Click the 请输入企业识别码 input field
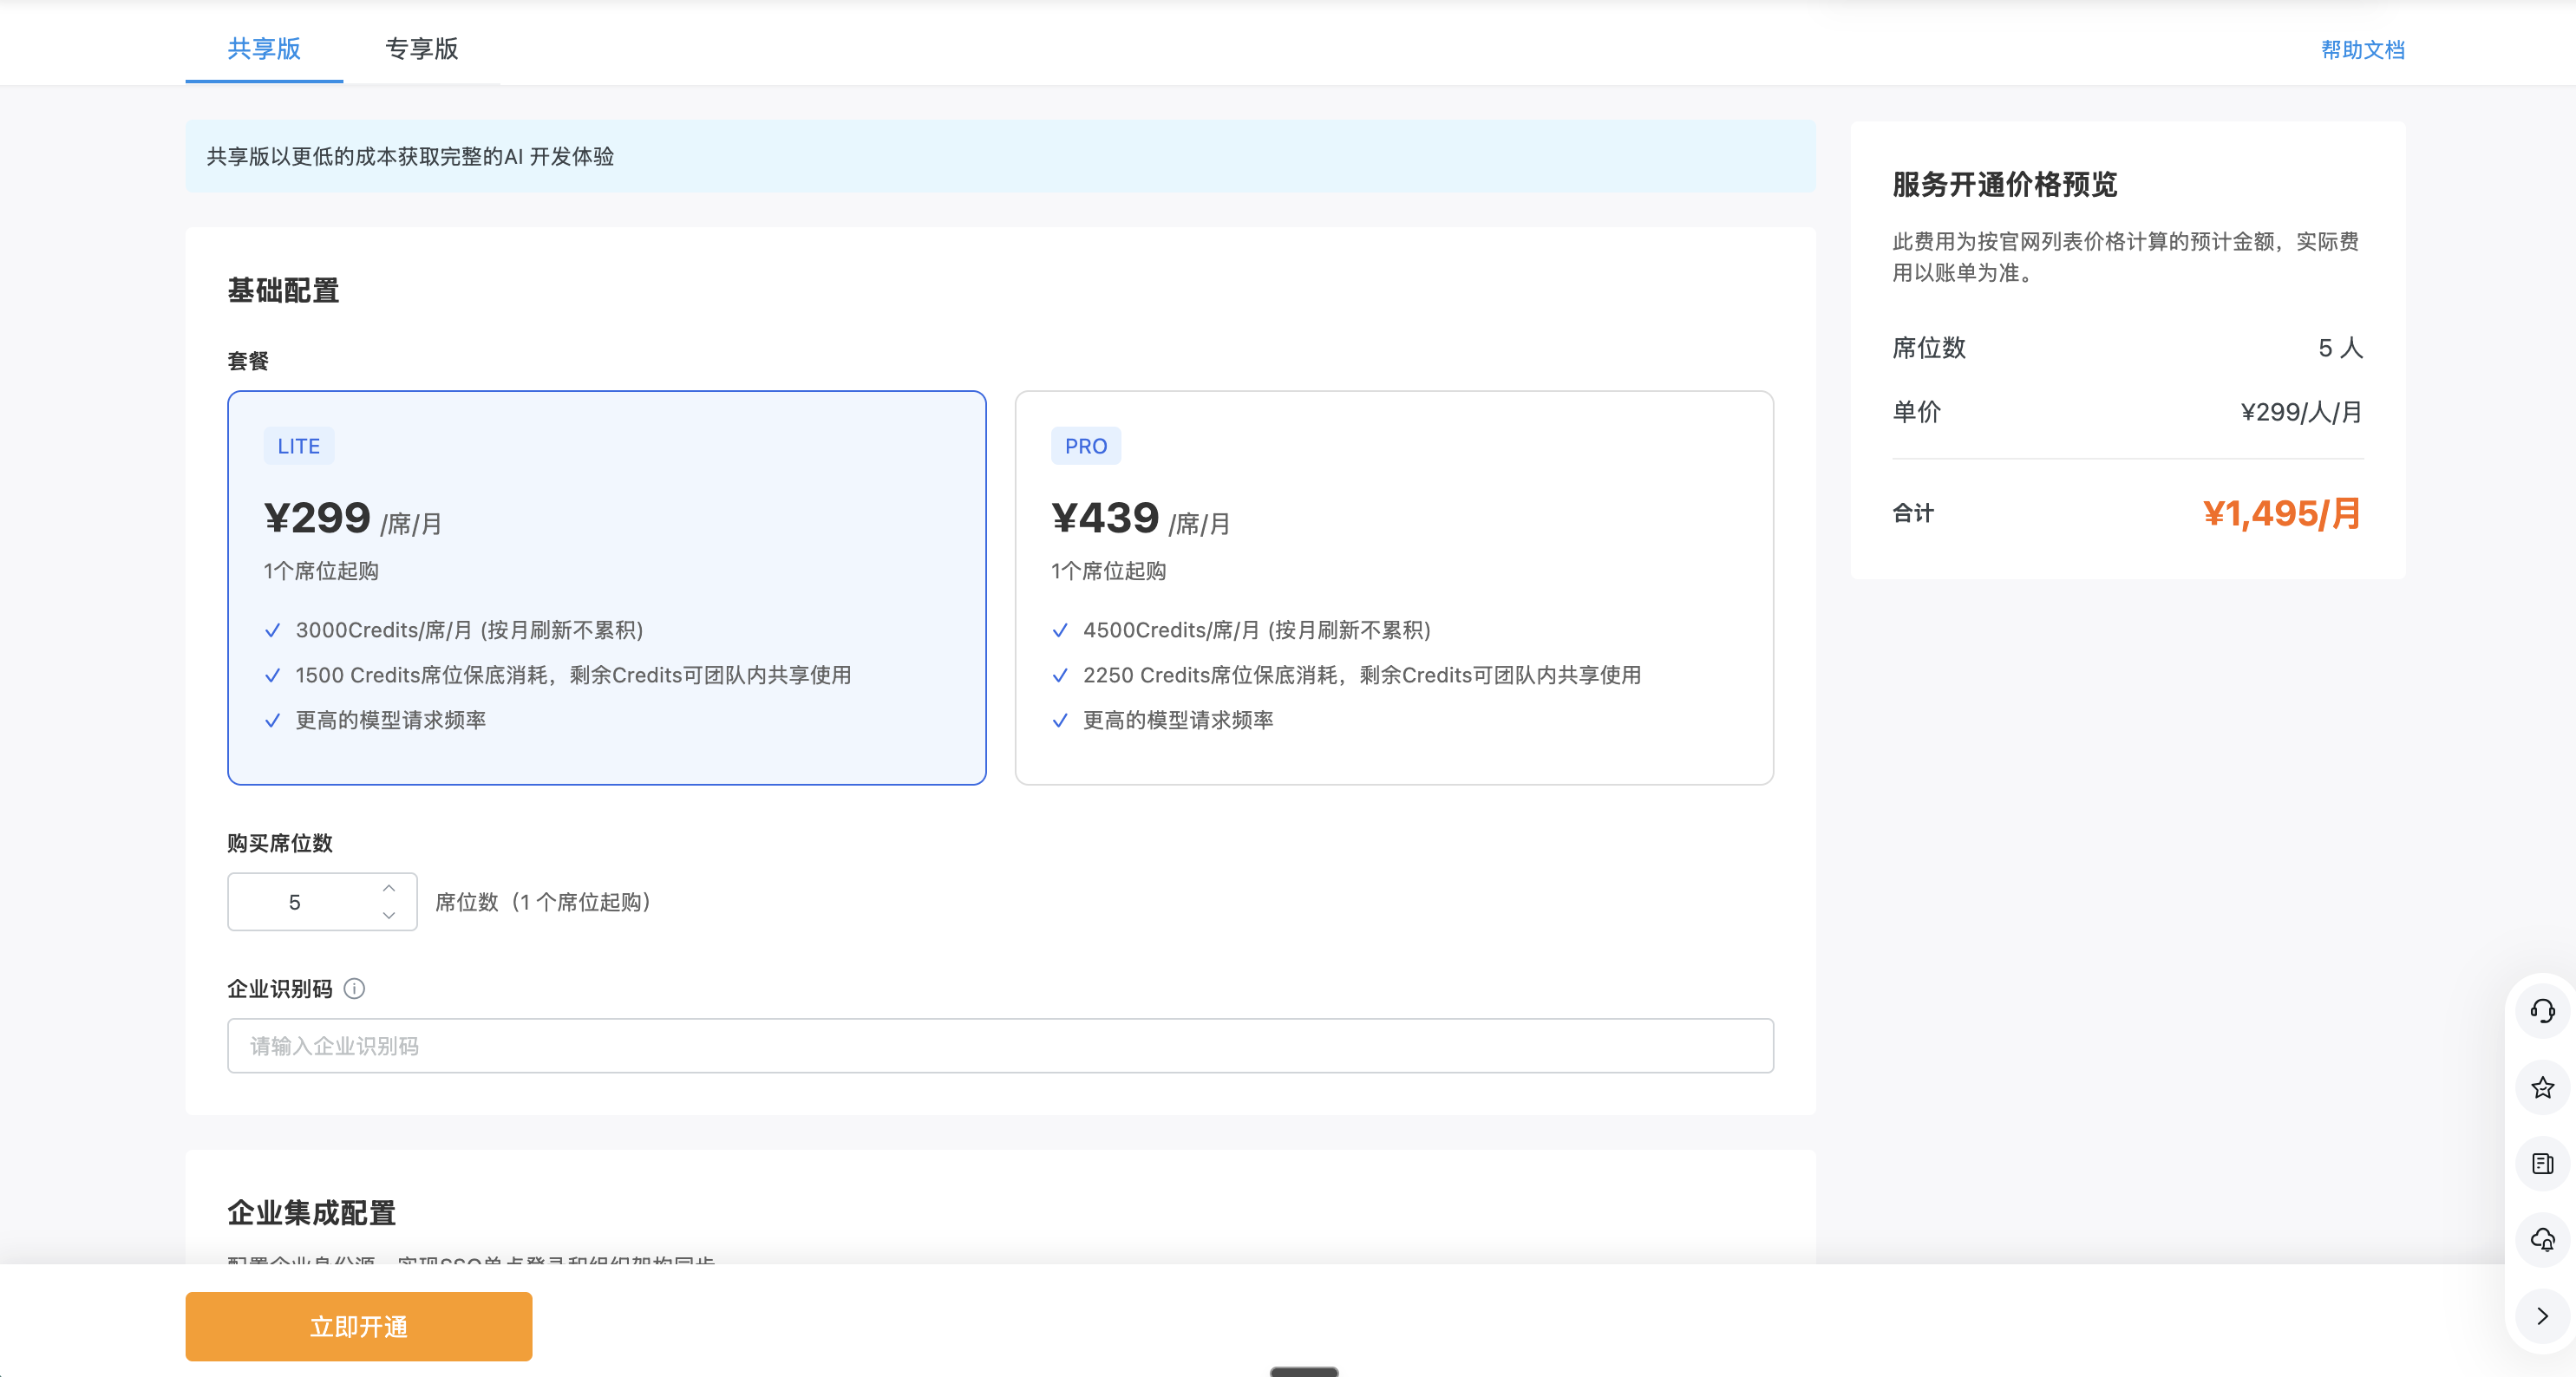The width and height of the screenshot is (2576, 1377). click(1000, 1046)
